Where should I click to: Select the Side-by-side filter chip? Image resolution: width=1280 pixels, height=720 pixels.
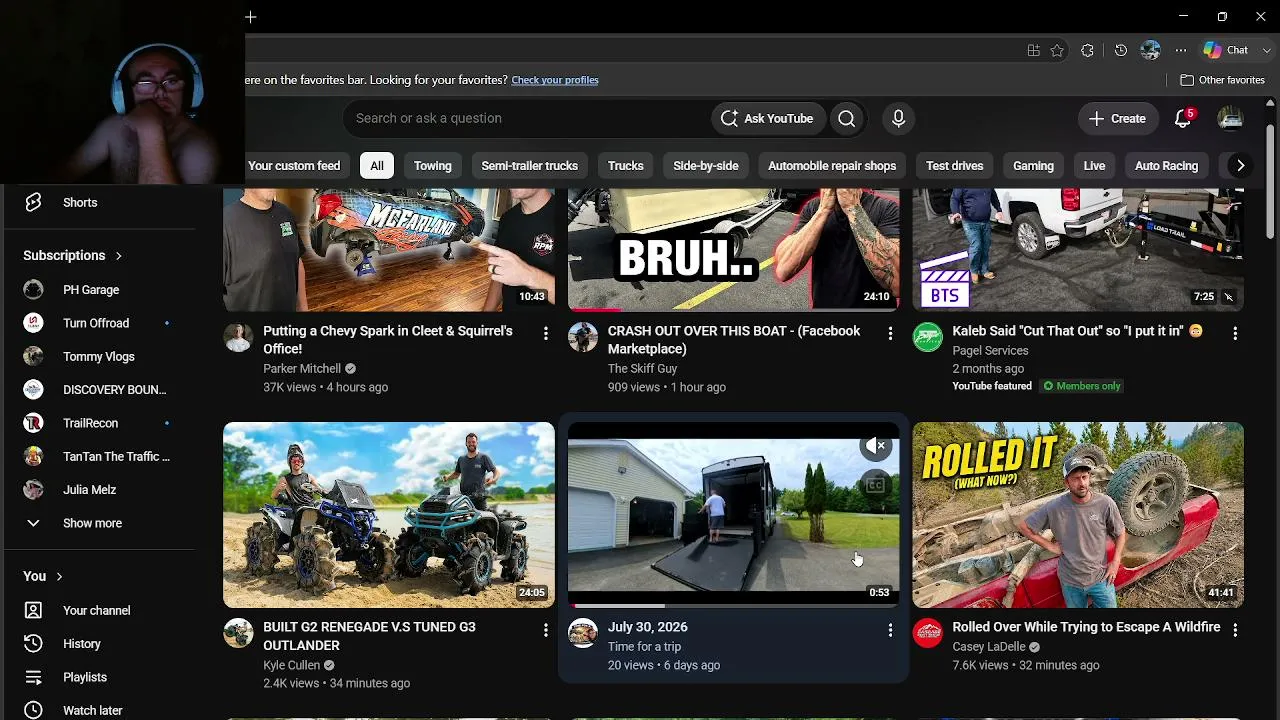pyautogui.click(x=706, y=166)
